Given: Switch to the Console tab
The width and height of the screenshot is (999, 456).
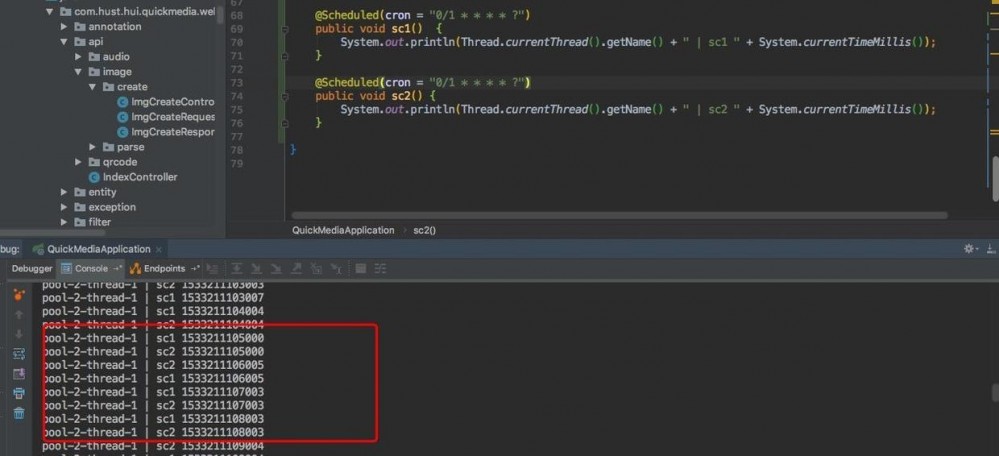Looking at the screenshot, I should tap(90, 269).
